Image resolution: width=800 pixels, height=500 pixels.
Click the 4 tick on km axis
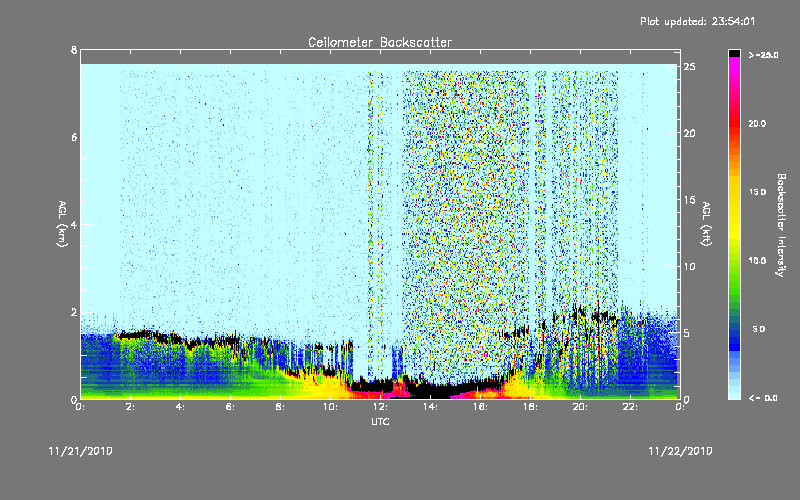pyautogui.click(x=74, y=224)
